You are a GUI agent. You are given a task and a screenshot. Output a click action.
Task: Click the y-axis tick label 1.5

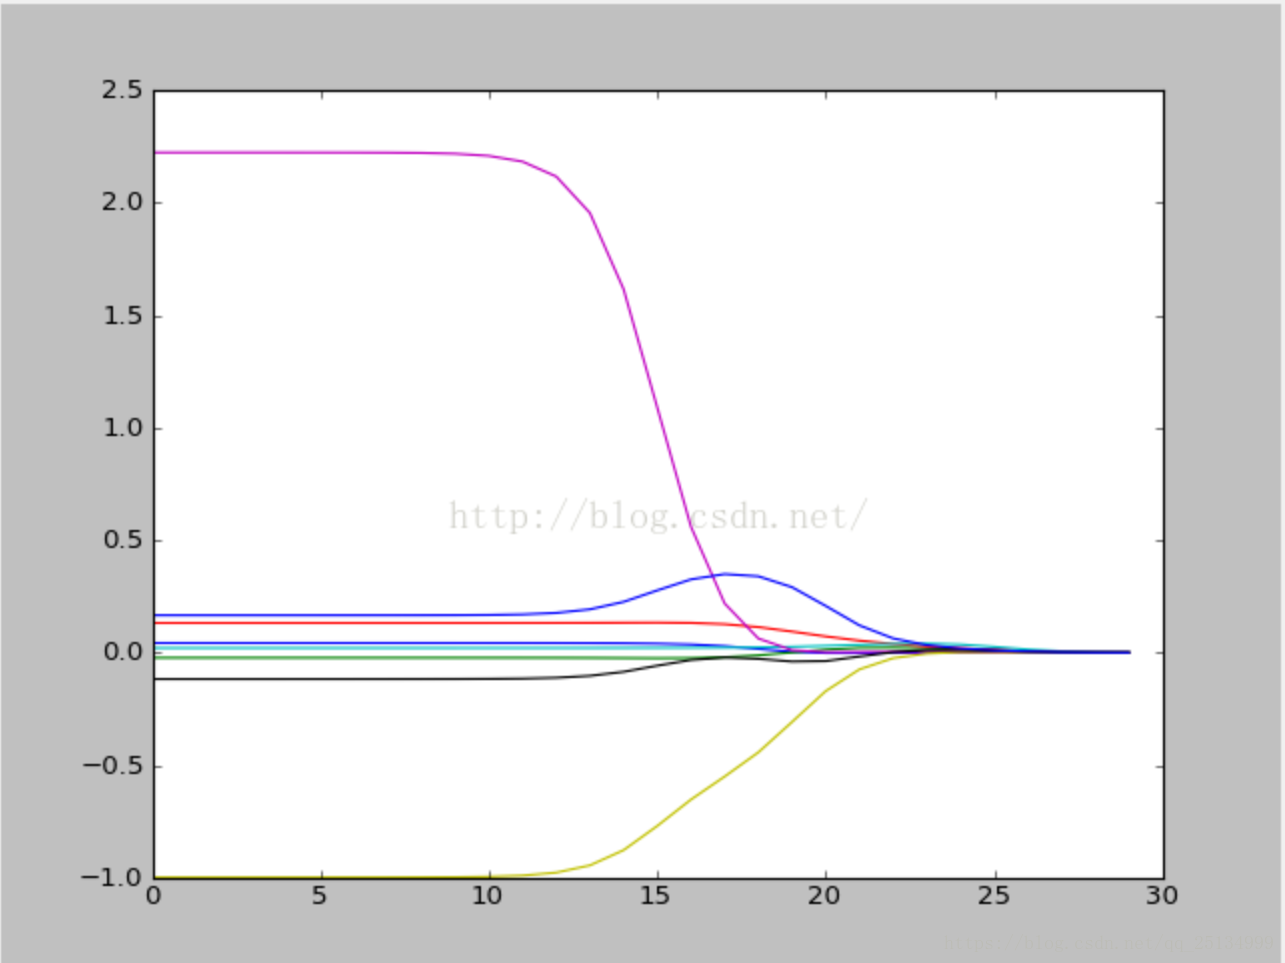121,315
